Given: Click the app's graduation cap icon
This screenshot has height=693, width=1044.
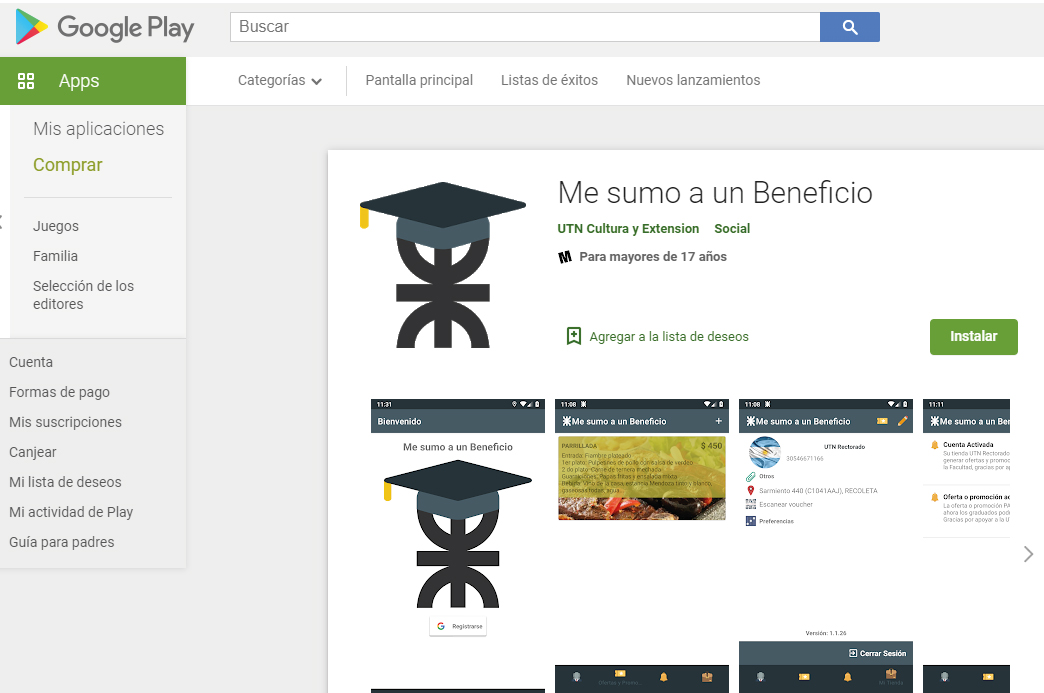Looking at the screenshot, I should coord(443,264).
